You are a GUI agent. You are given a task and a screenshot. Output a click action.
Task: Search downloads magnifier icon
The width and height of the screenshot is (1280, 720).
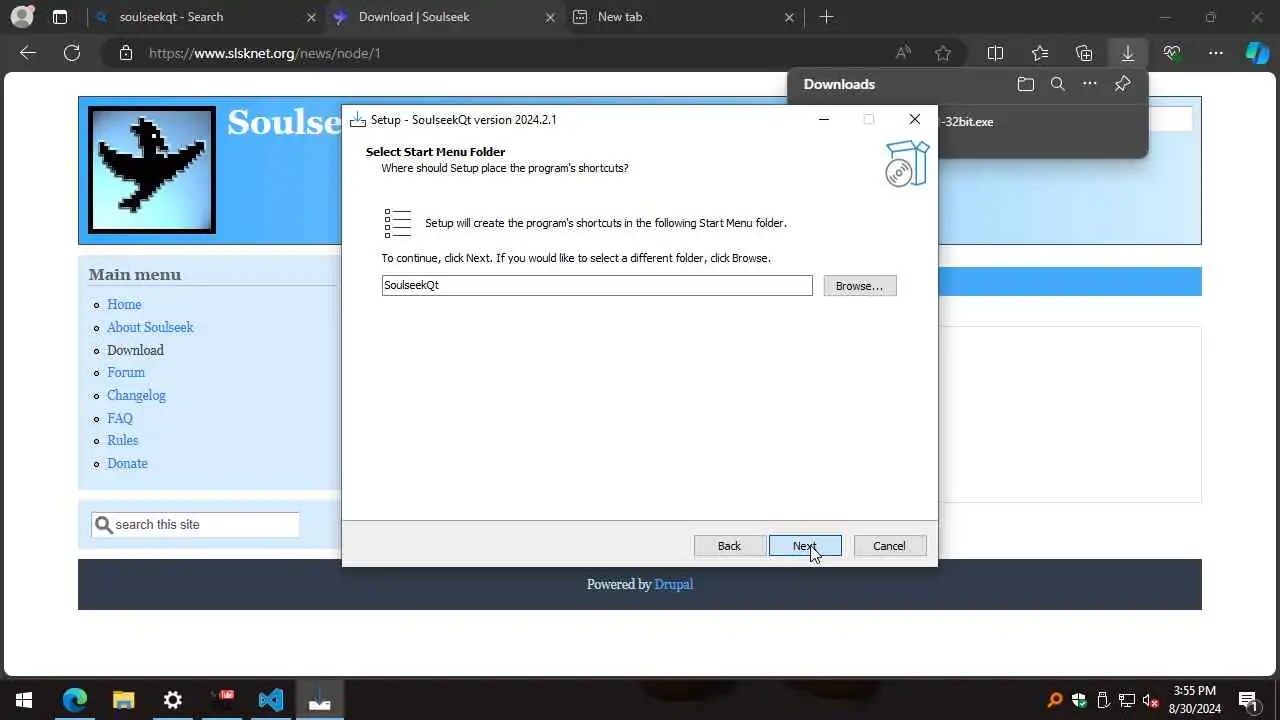pos(1057,84)
